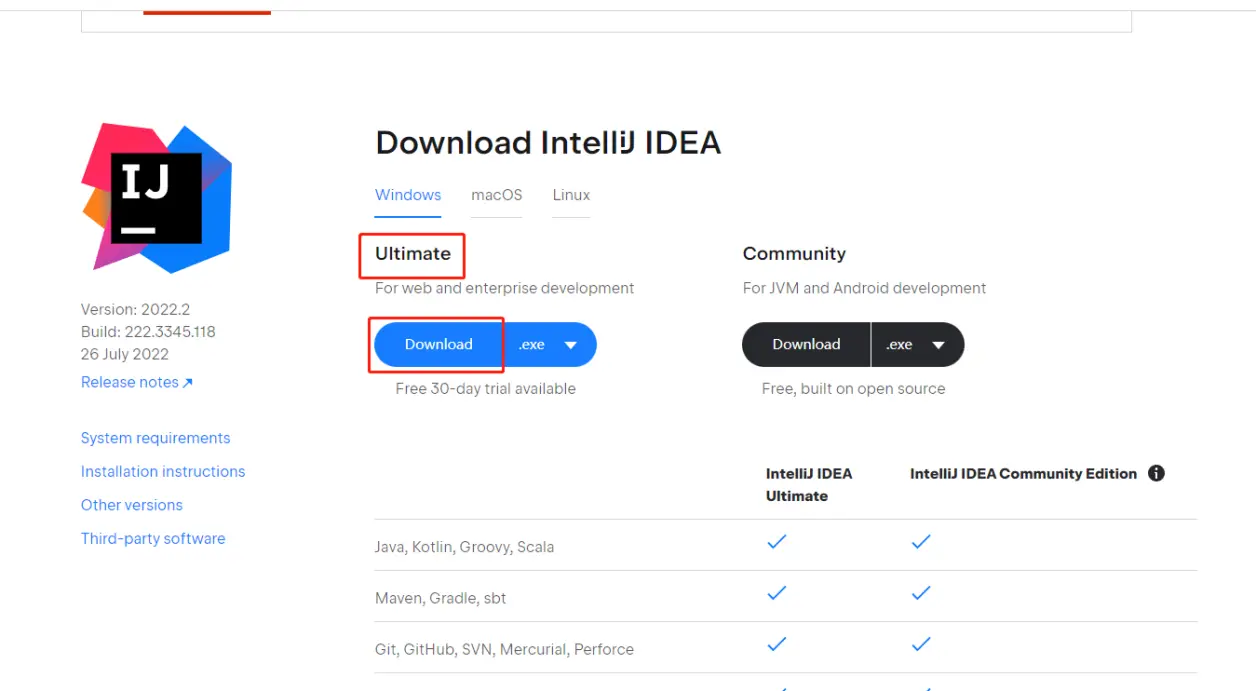Click Ultimate checkmark for Git, GitHub row
Screen dimensions: 1256x691
tap(776, 644)
